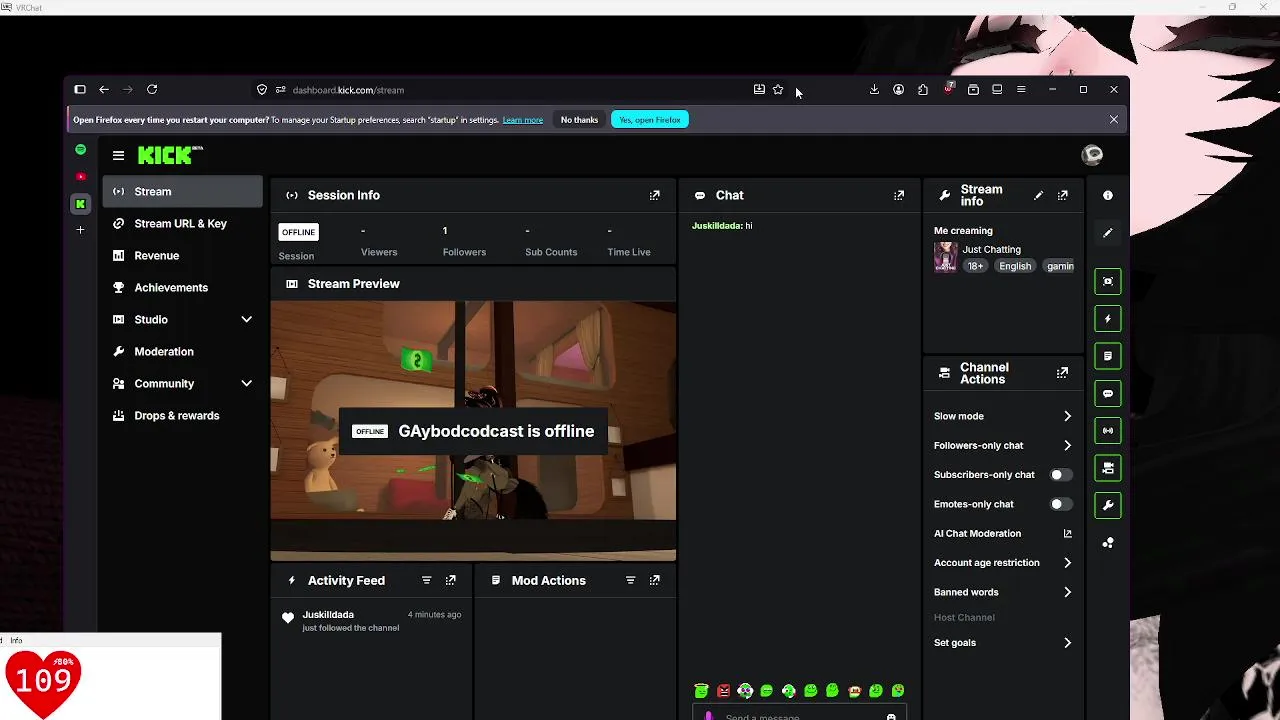1280x720 pixels.
Task: Toggle lightning activity widget in right rail
Action: [1107, 319]
